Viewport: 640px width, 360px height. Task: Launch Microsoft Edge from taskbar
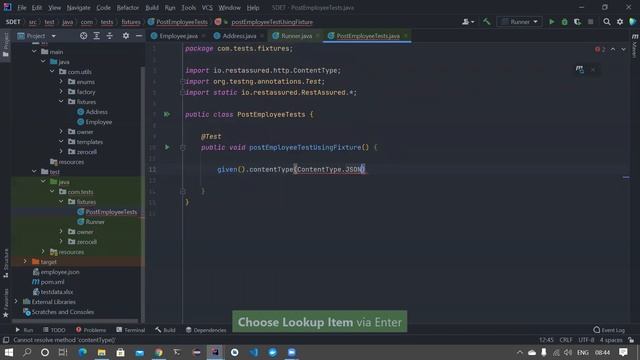82,352
